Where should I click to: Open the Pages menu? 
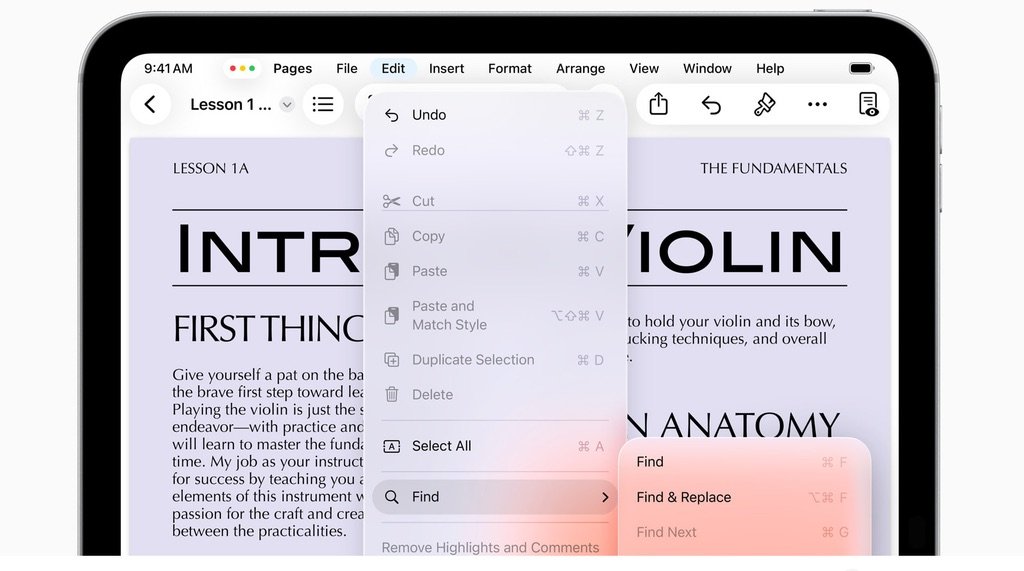[293, 69]
